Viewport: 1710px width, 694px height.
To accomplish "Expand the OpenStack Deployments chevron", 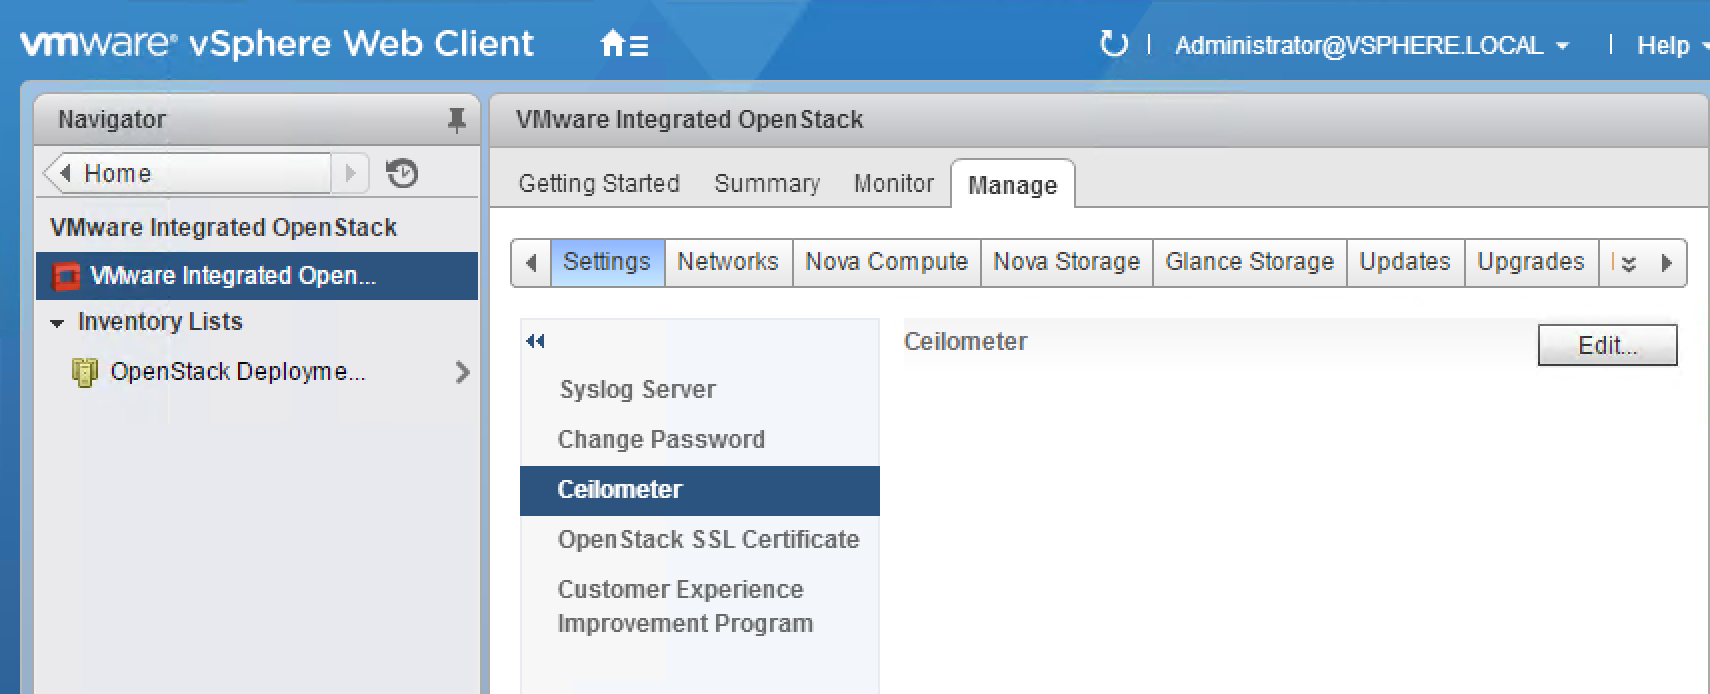I will 462,372.
